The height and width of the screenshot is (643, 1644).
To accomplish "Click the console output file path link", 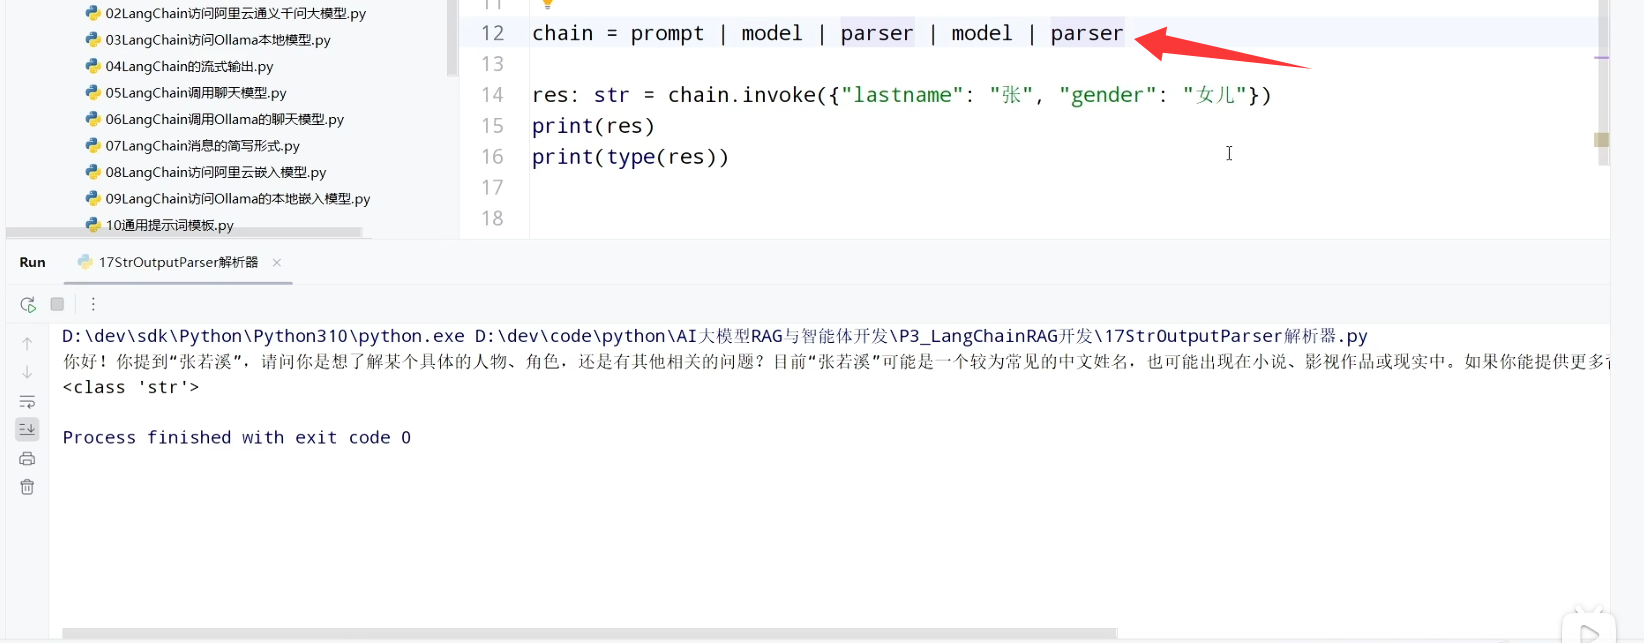I will 921,336.
